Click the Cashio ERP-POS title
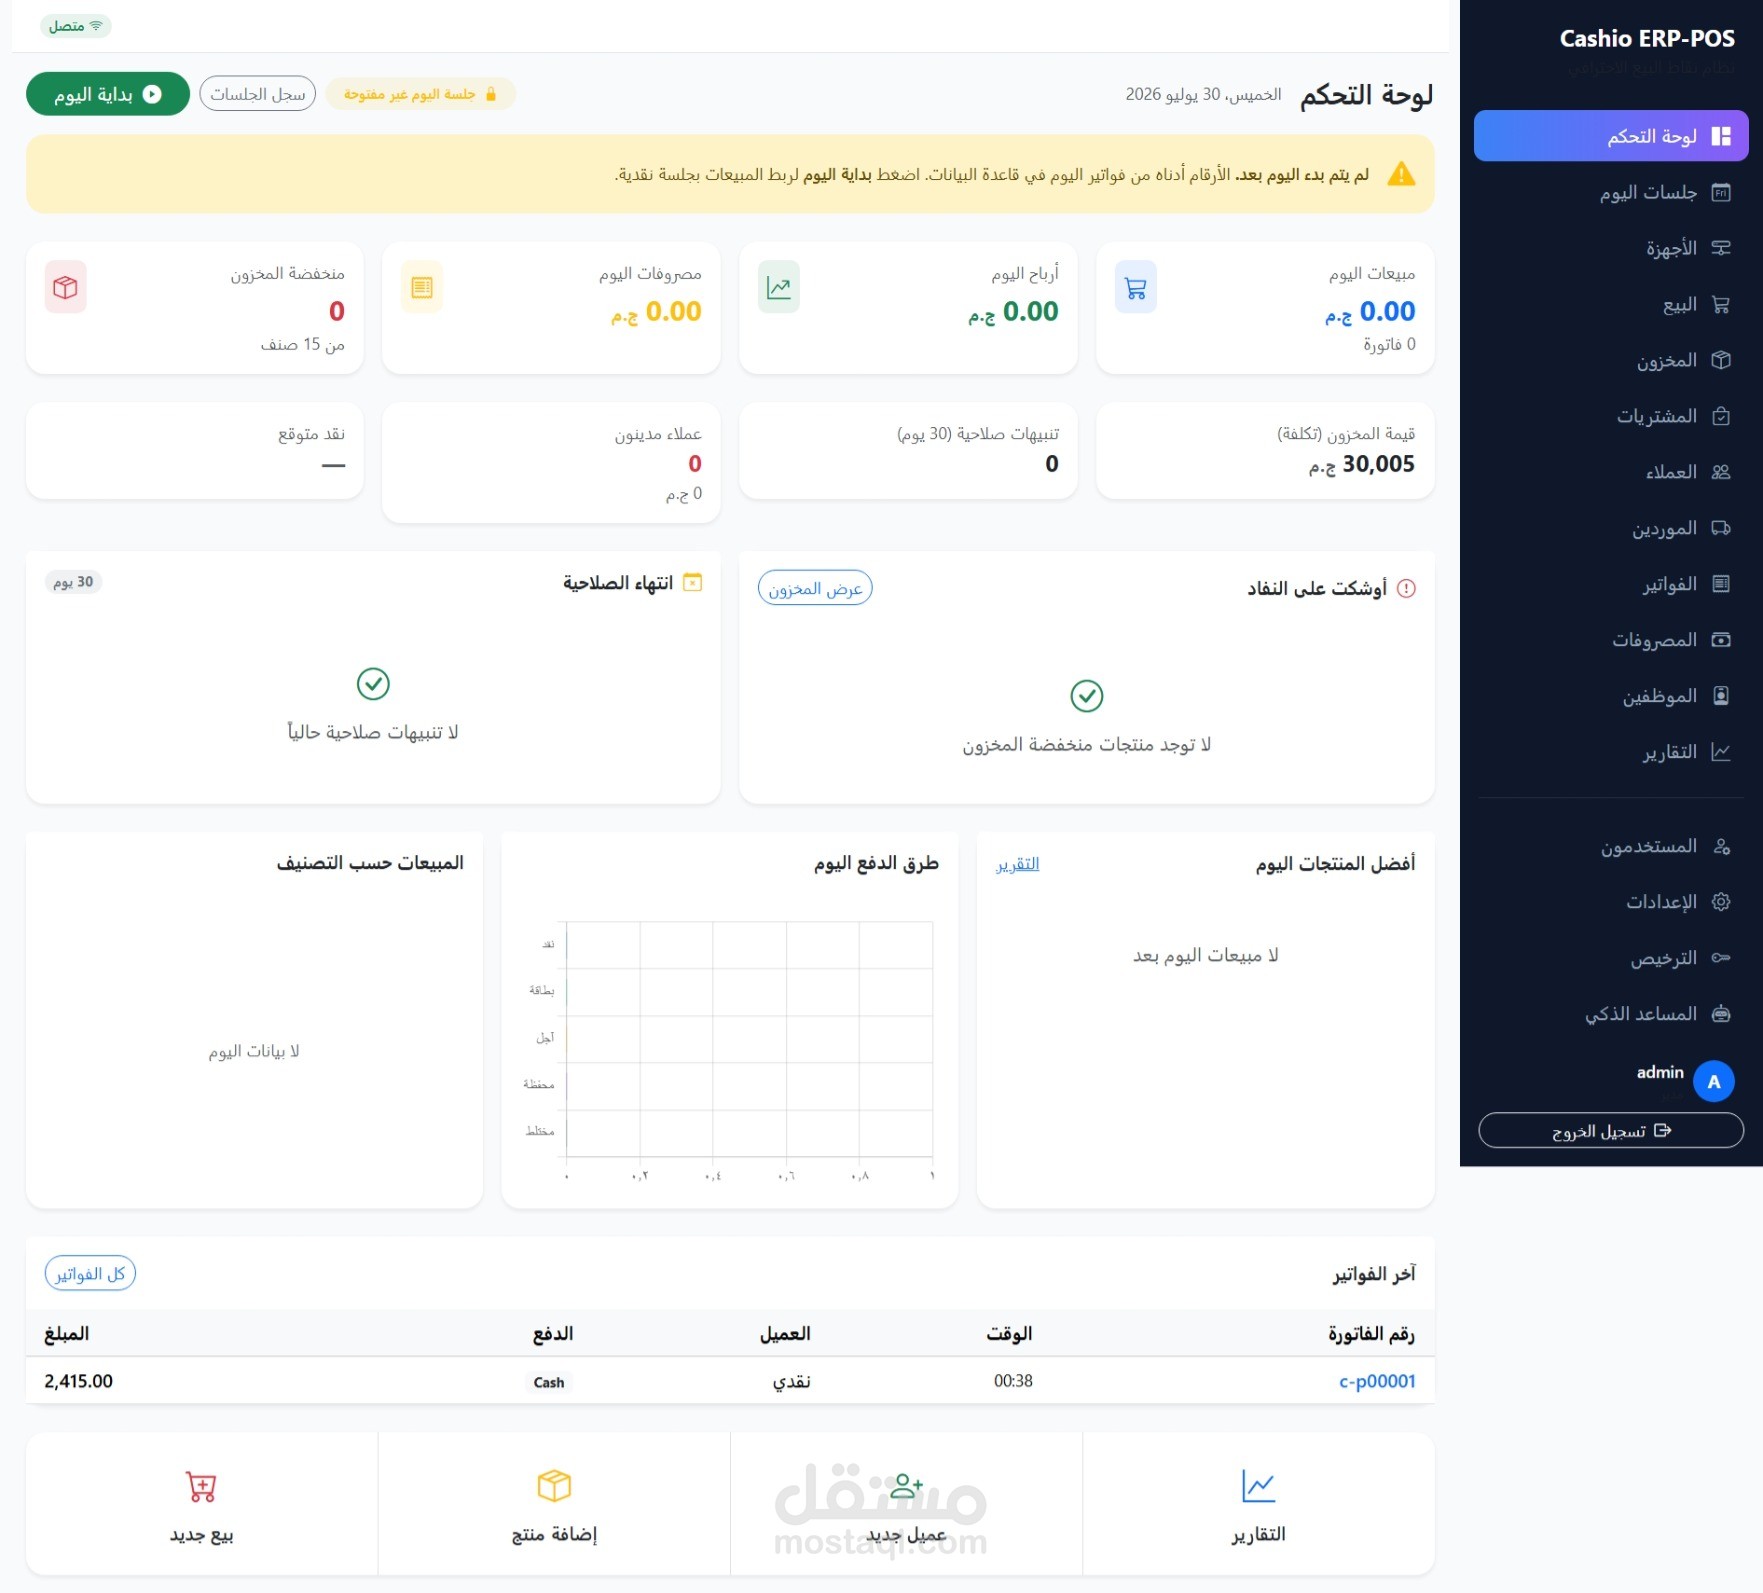The width and height of the screenshot is (1763, 1593). [1647, 39]
